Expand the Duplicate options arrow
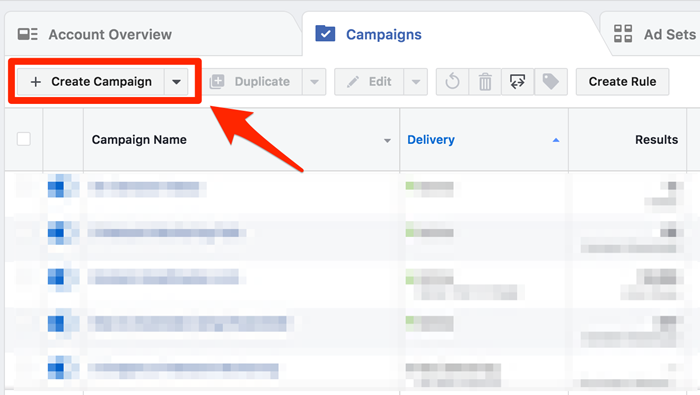The image size is (700, 395). 314,82
